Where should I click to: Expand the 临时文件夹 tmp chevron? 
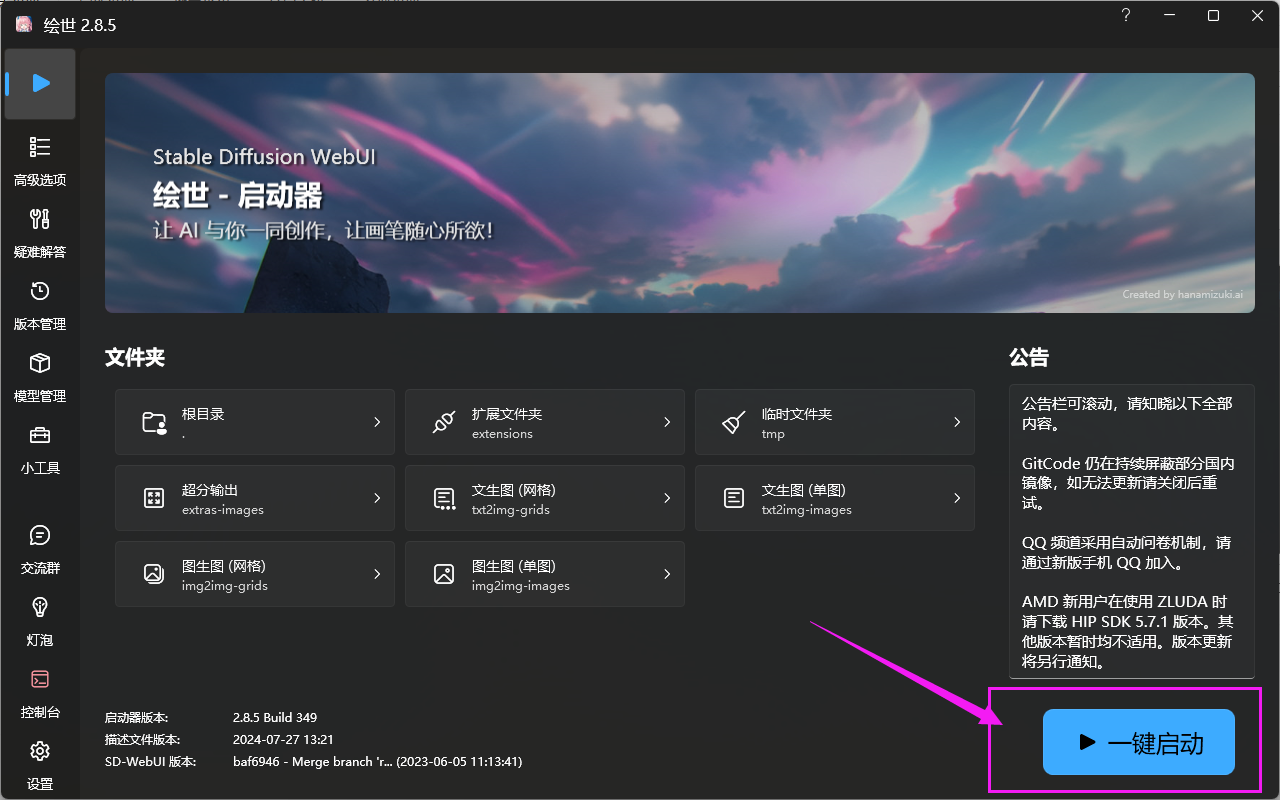click(x=957, y=422)
